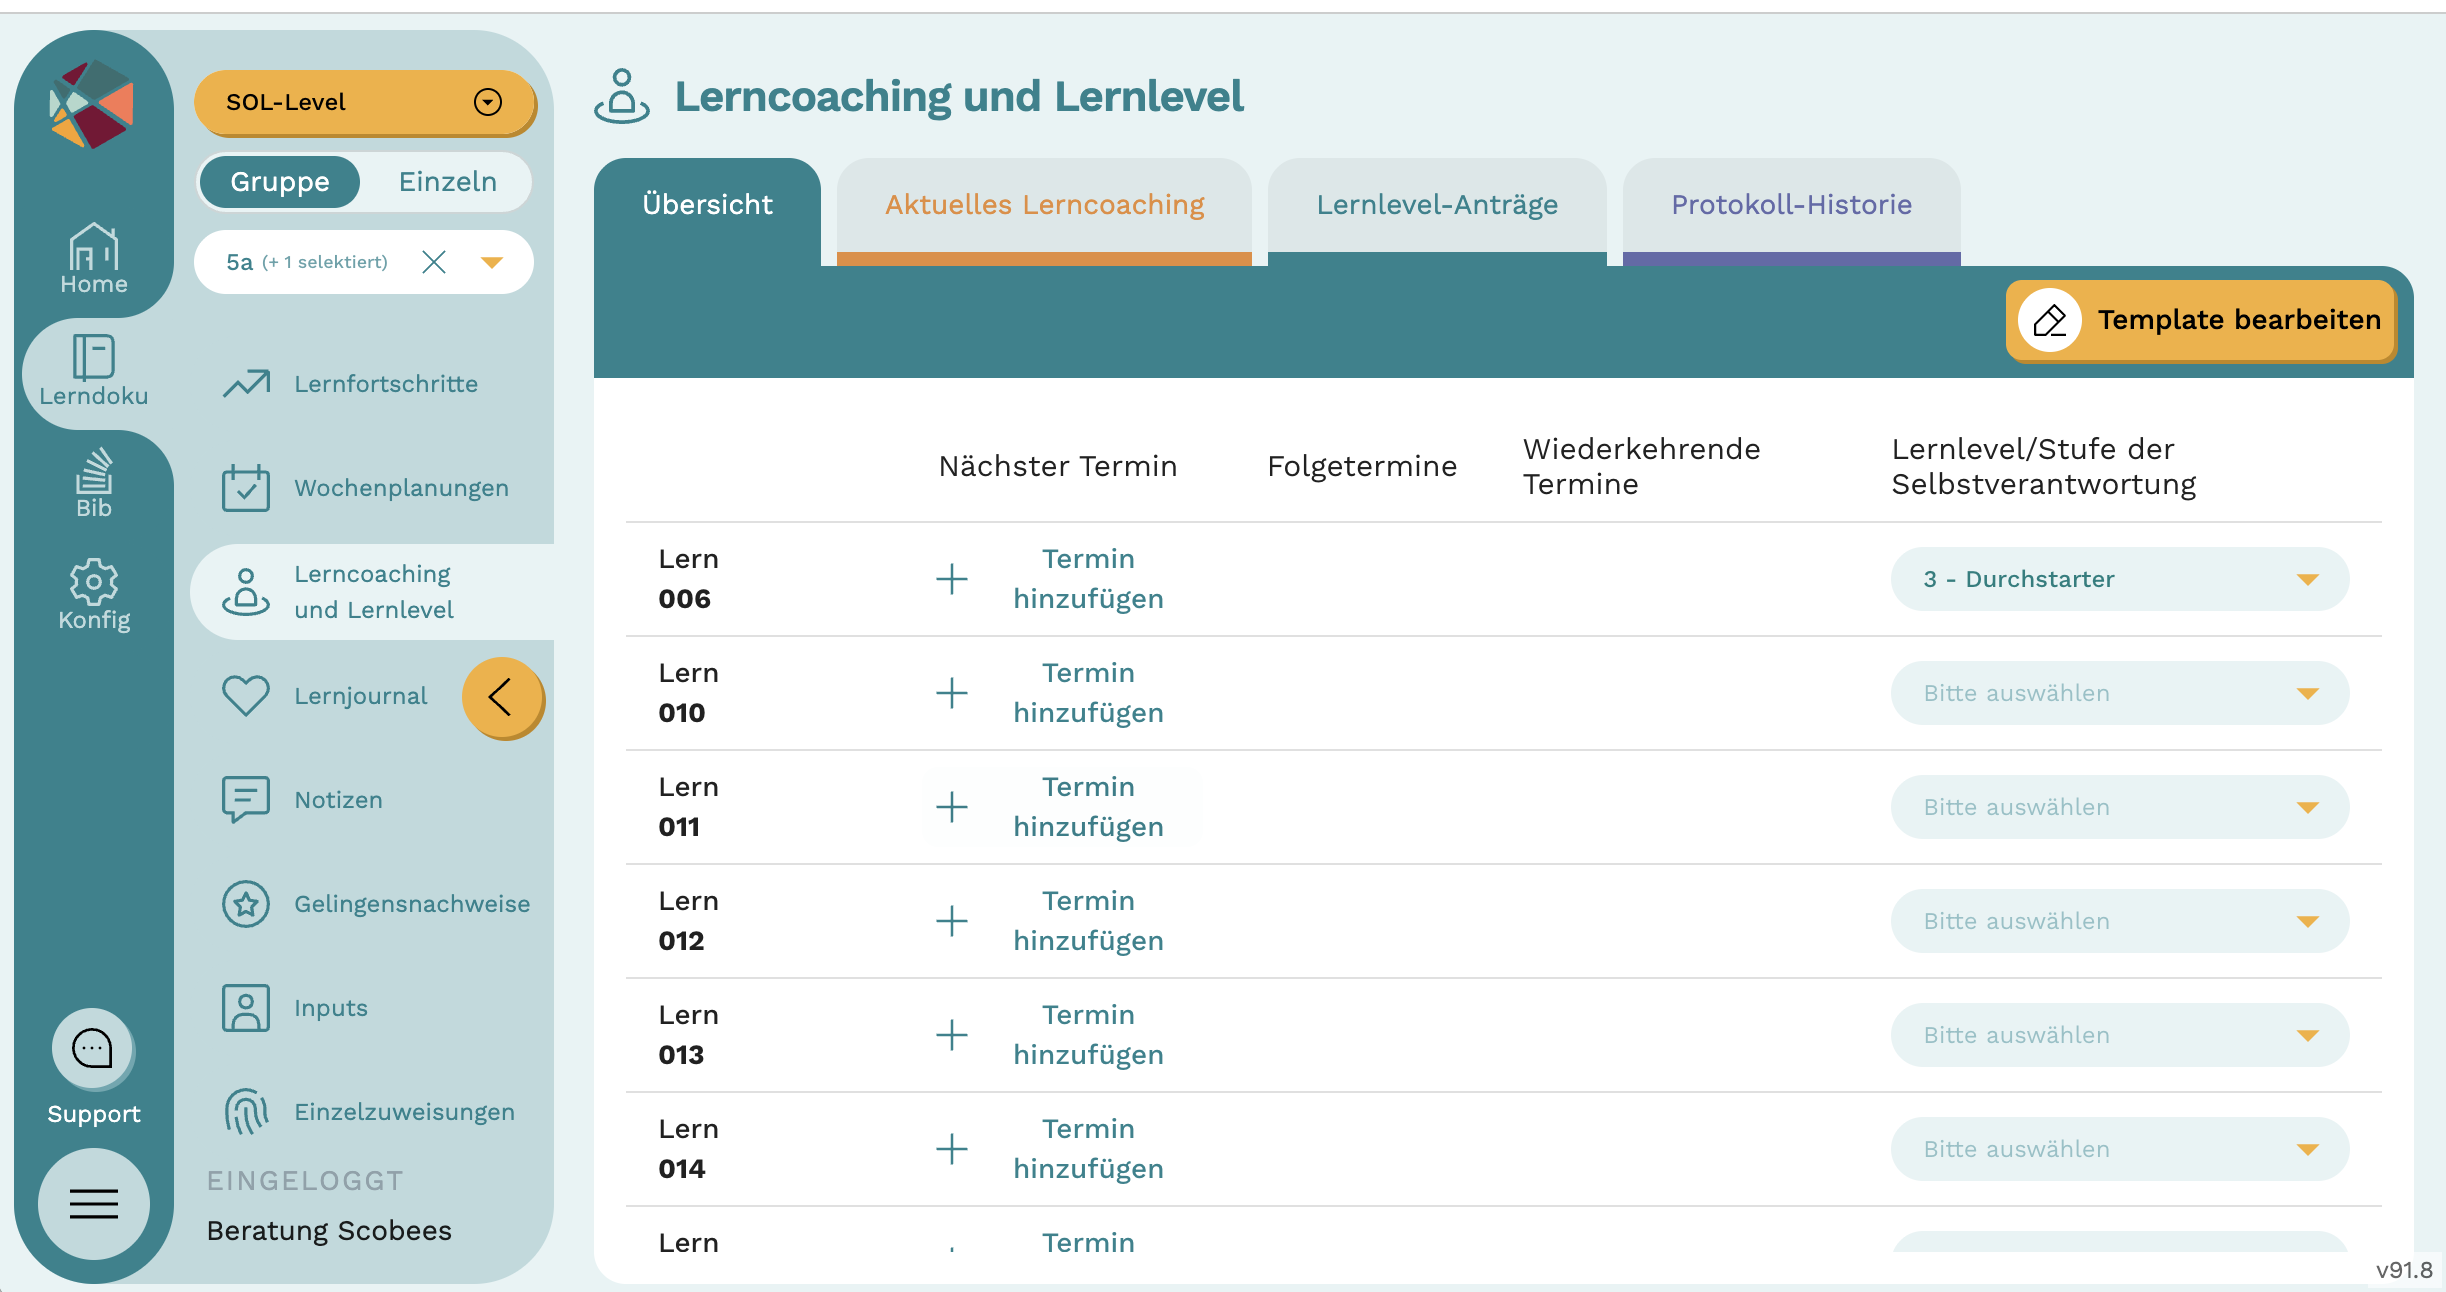Click the Scobees logo icon
Image resolution: width=2446 pixels, height=1292 pixels.
pos(92,104)
